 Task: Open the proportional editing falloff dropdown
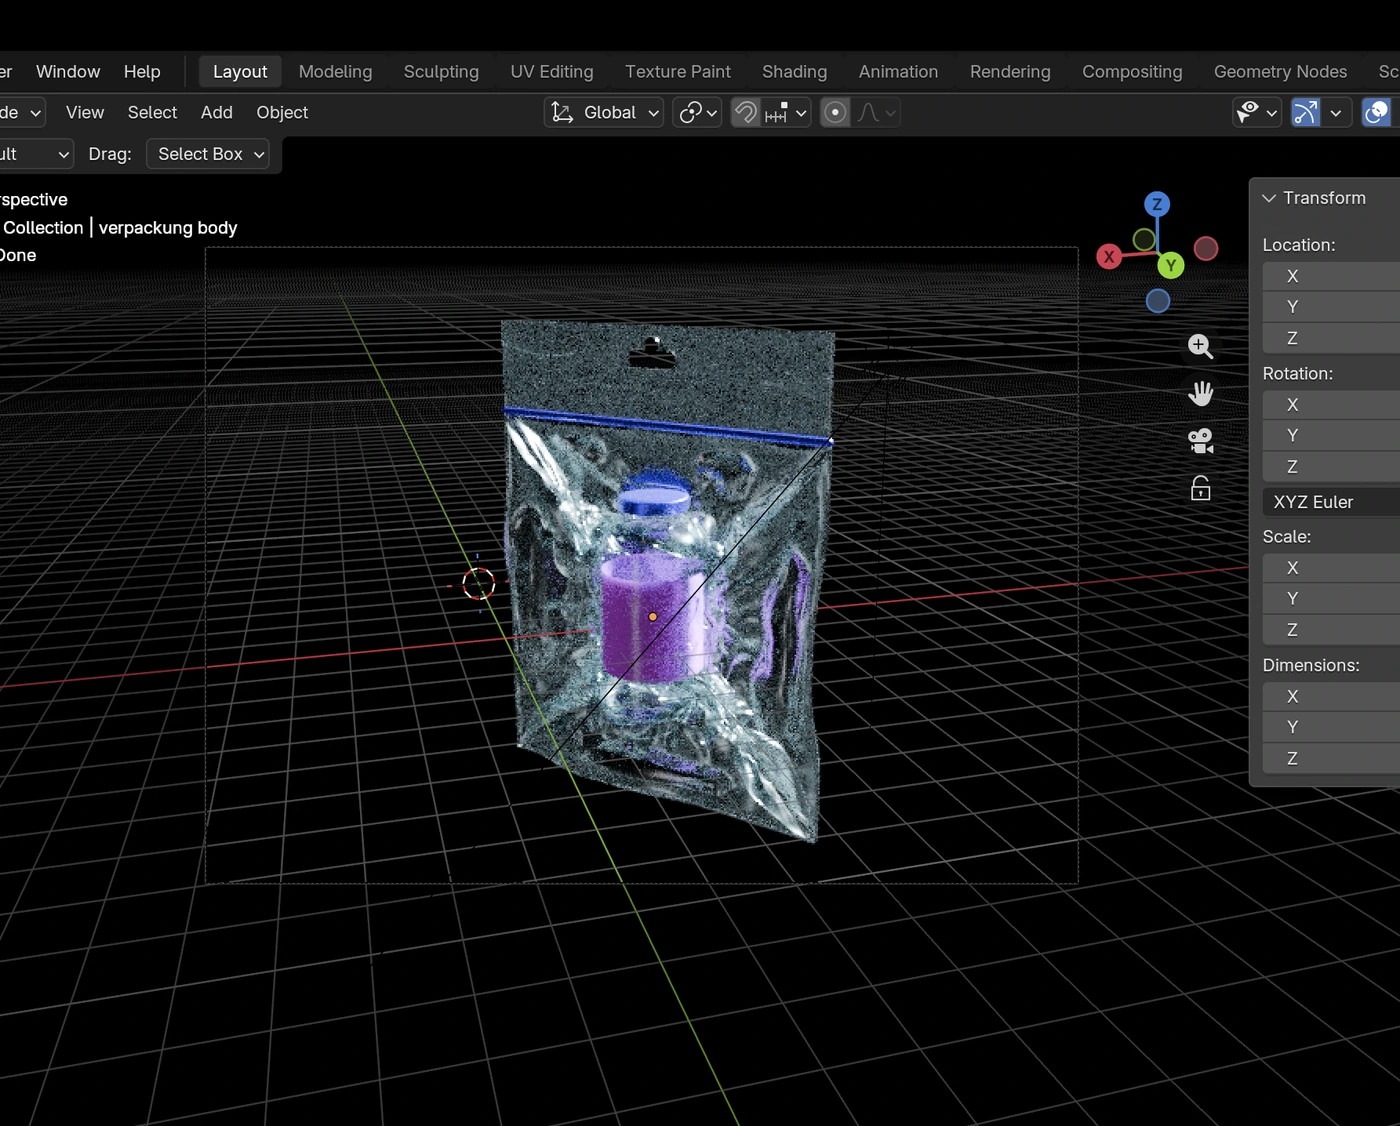point(875,113)
